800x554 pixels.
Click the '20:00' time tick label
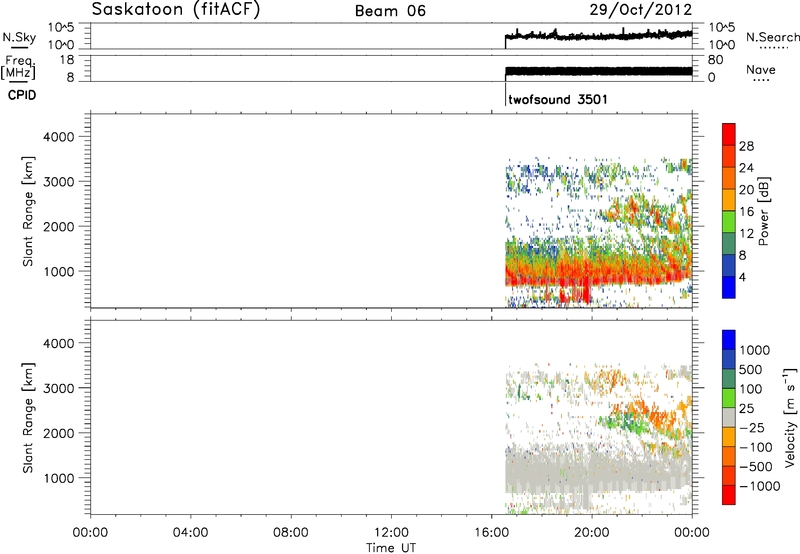point(592,533)
